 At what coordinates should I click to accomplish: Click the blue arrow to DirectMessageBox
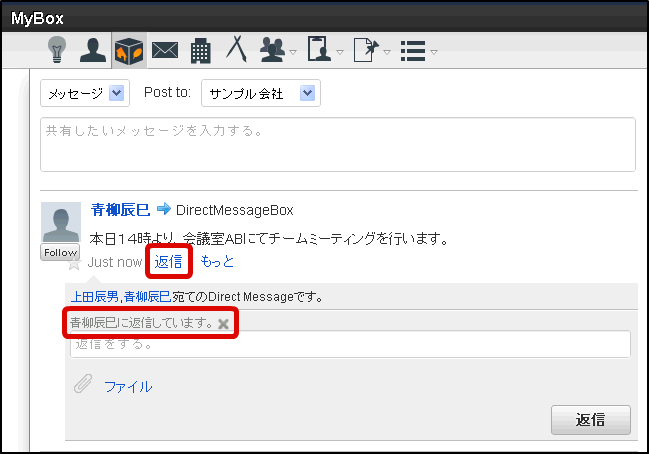(x=163, y=209)
